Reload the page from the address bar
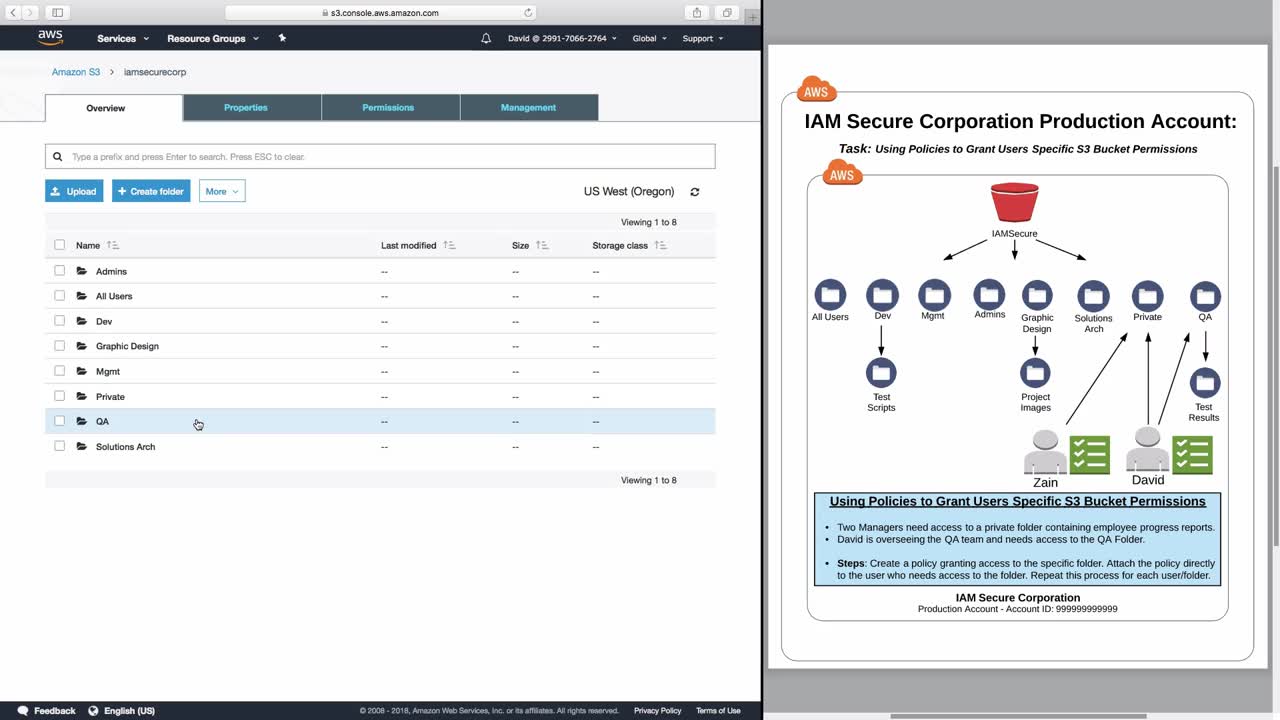 [x=528, y=13]
